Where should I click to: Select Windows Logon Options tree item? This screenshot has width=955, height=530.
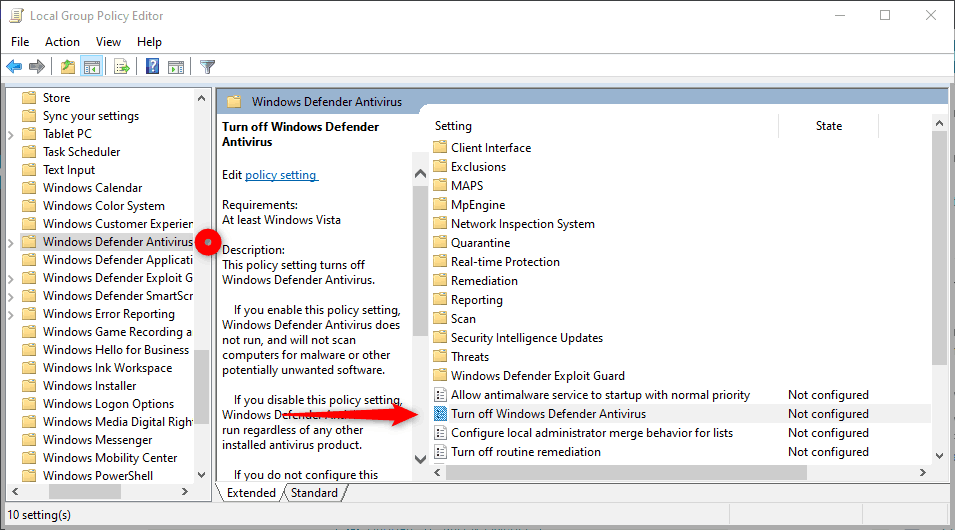[108, 404]
